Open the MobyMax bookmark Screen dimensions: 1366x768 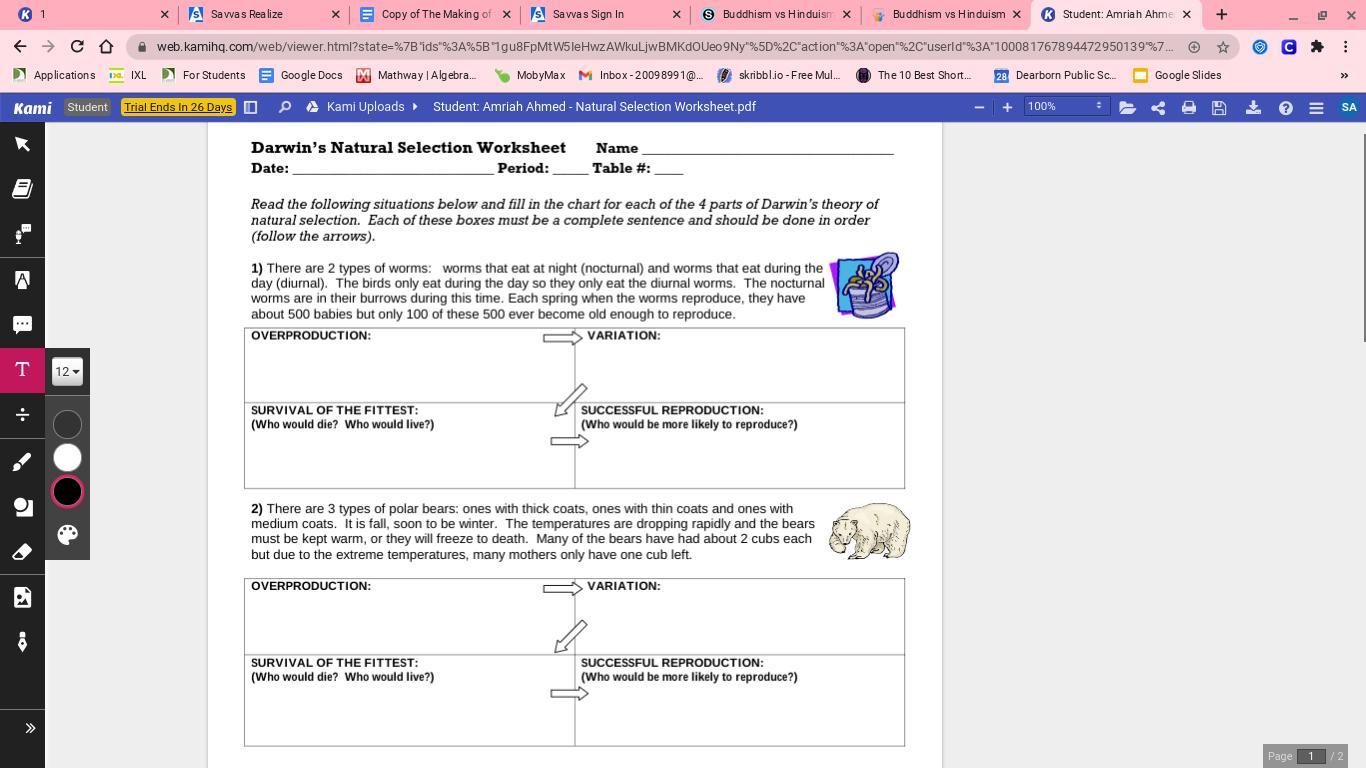click(531, 75)
